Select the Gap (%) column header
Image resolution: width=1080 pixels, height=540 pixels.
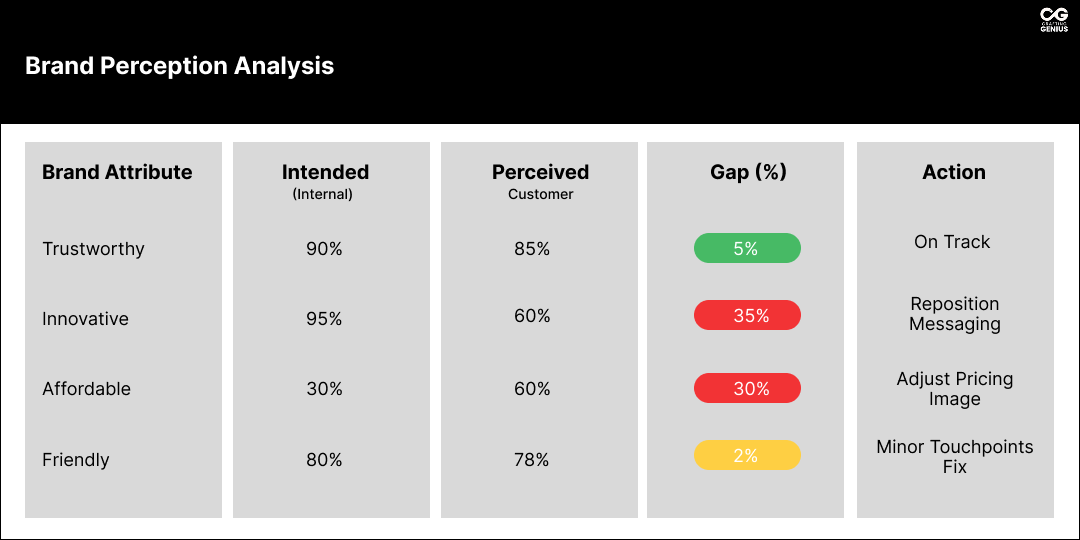point(748,172)
